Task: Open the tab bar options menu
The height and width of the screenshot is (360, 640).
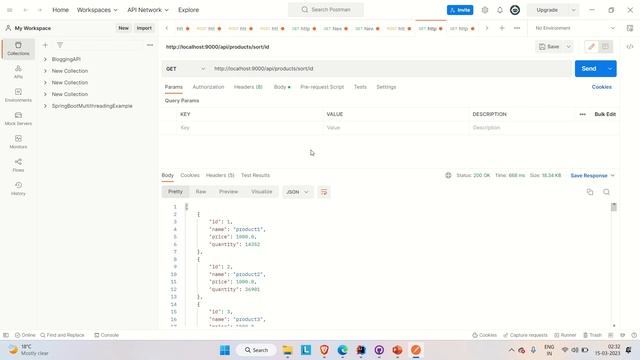Action: click(x=517, y=28)
